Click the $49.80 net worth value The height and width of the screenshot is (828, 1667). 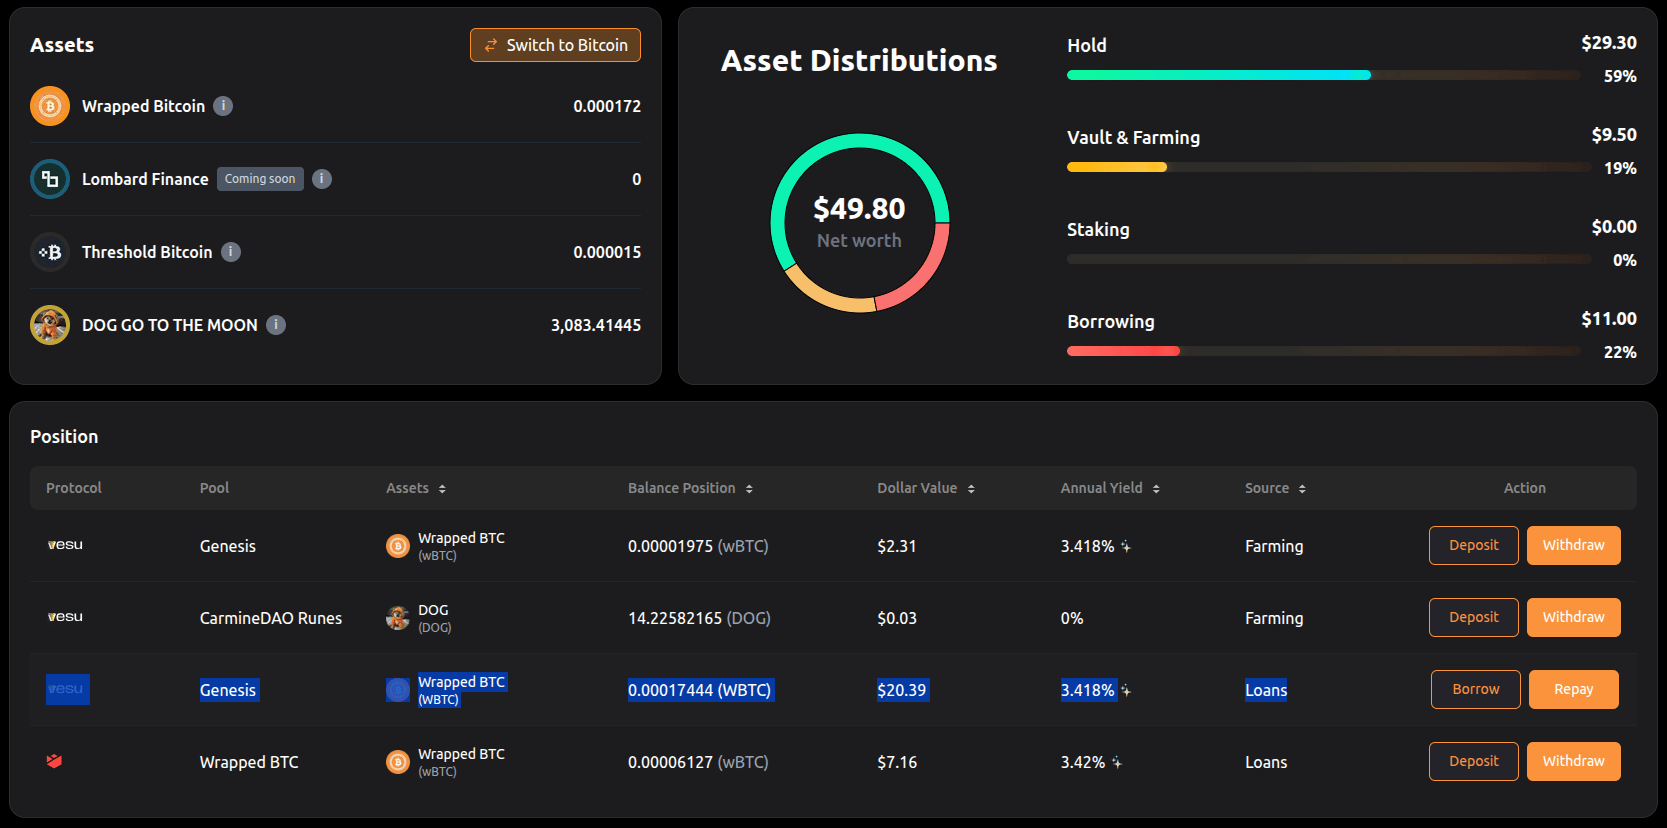coord(859,208)
